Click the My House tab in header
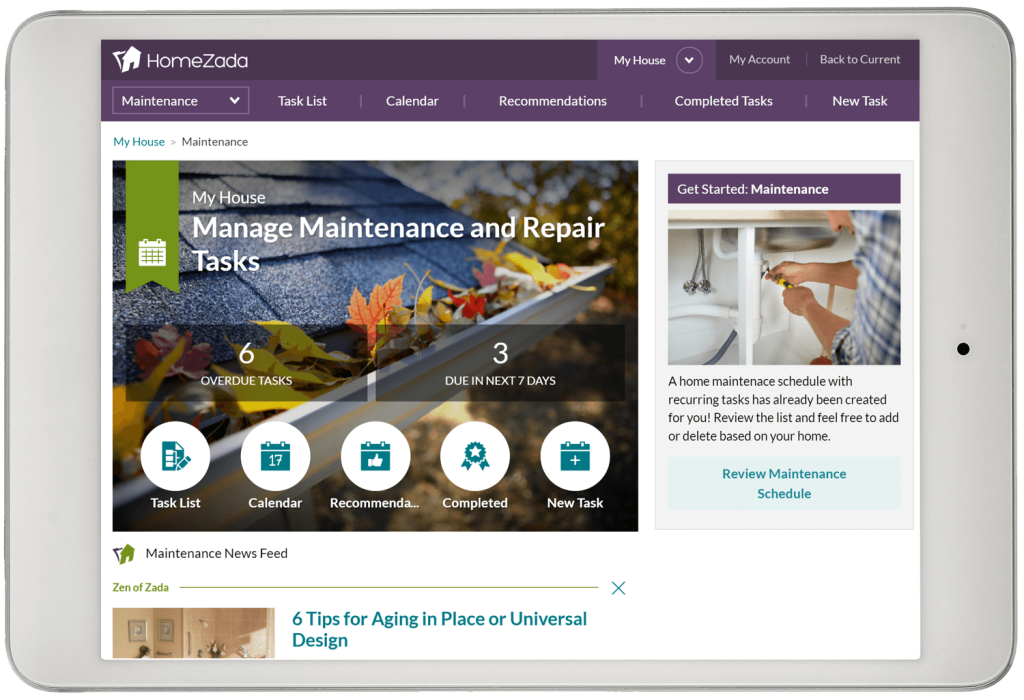Screen dimensions: 1024x700 coord(639,60)
